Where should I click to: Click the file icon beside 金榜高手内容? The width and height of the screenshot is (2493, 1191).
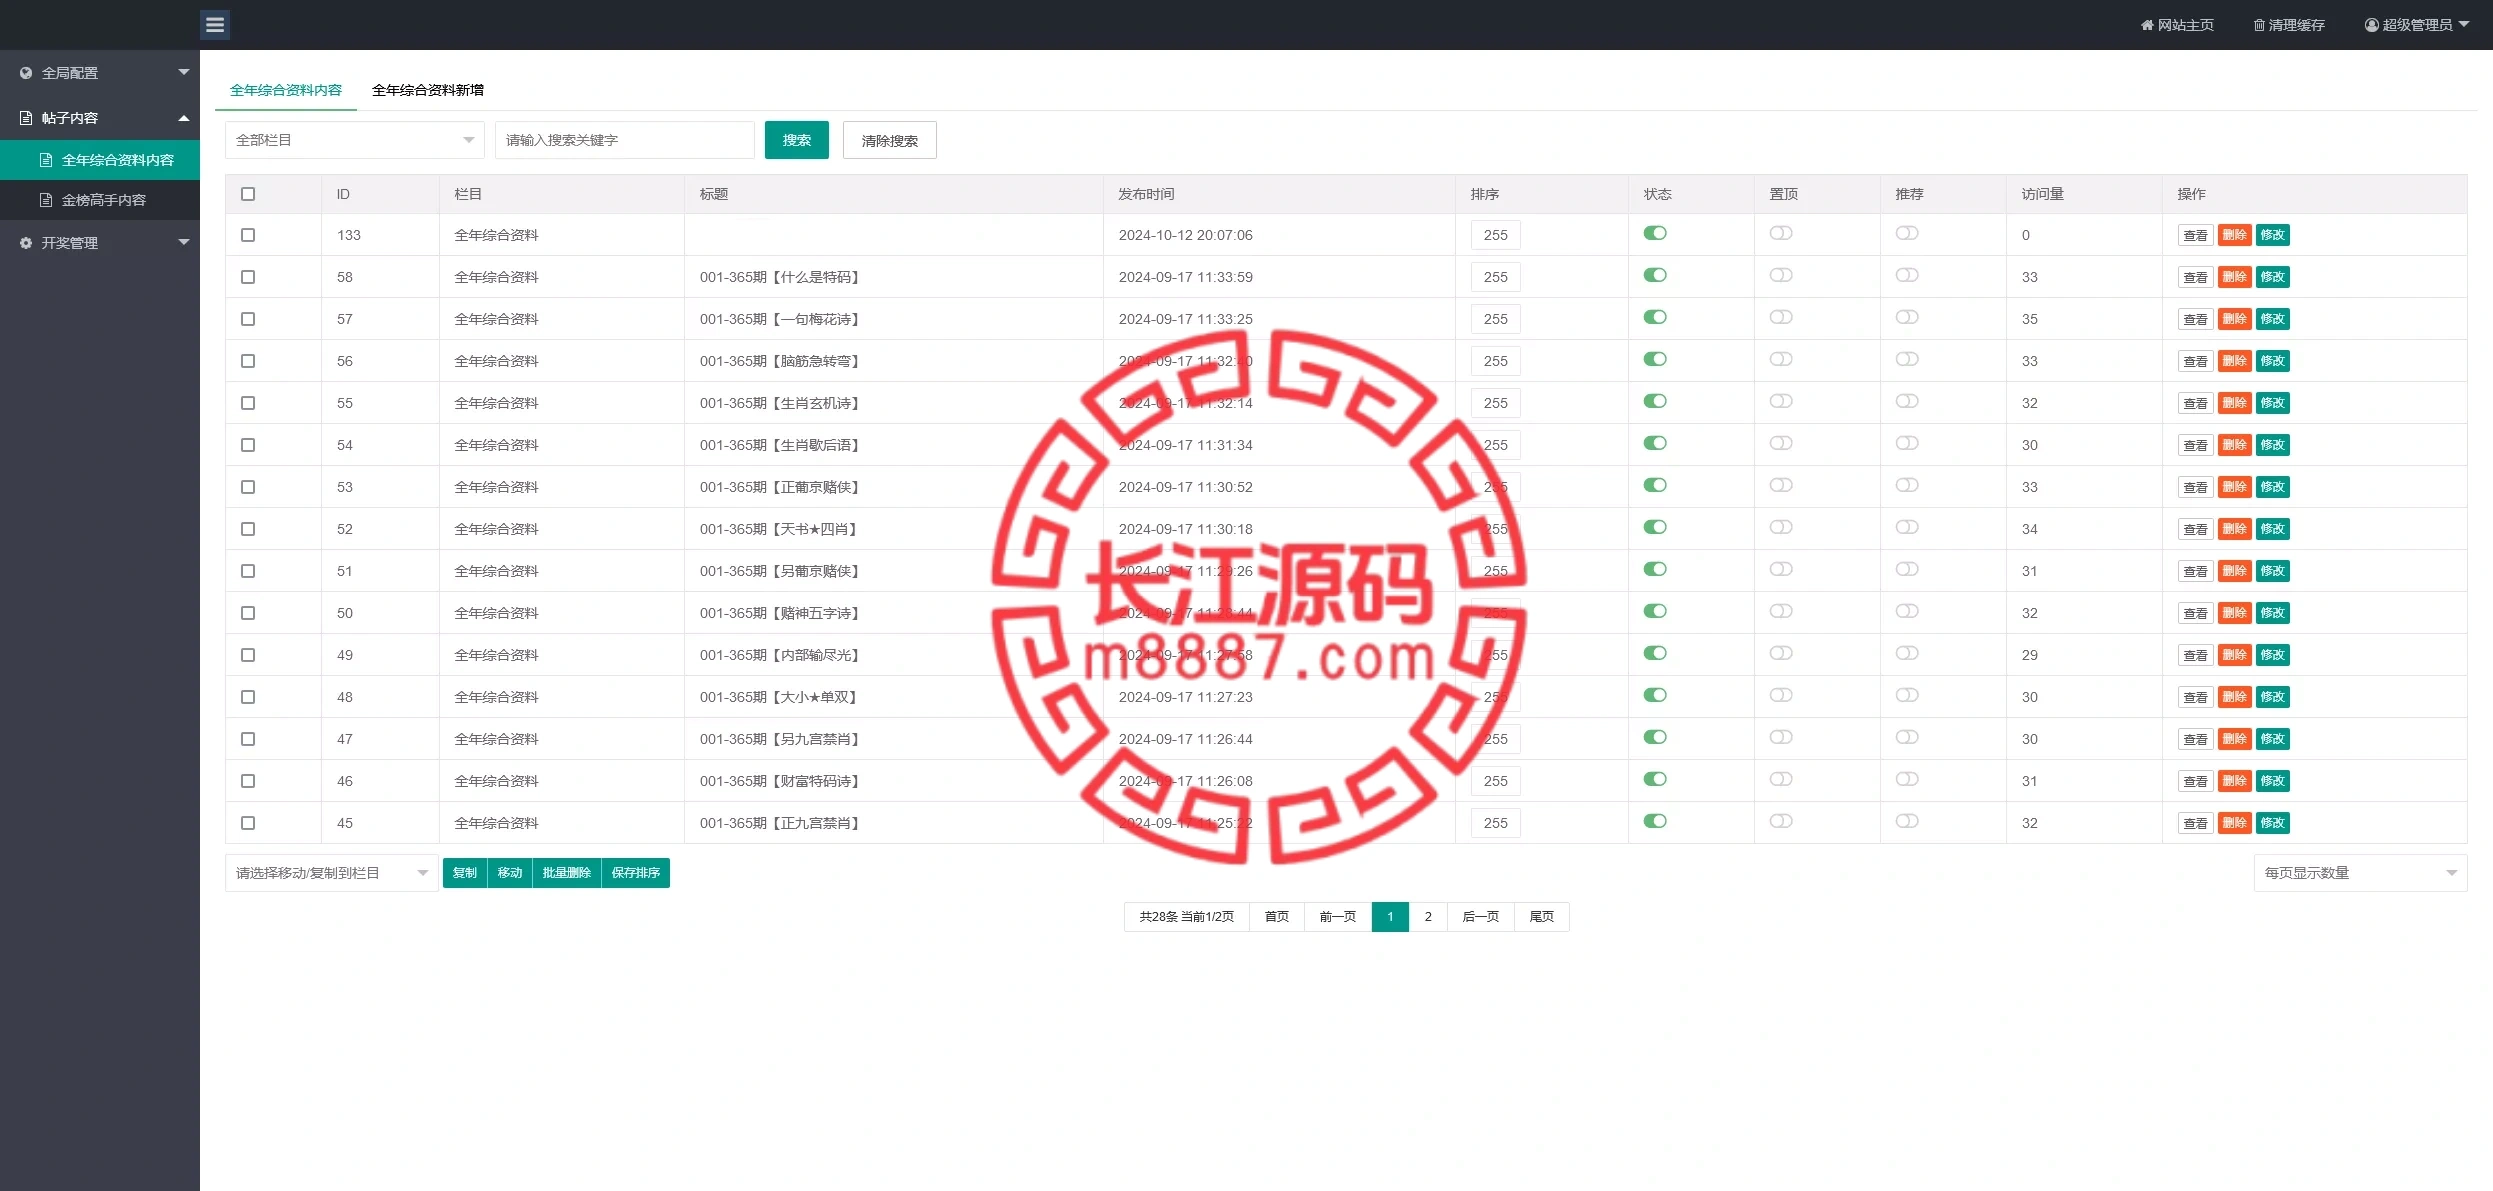point(46,200)
